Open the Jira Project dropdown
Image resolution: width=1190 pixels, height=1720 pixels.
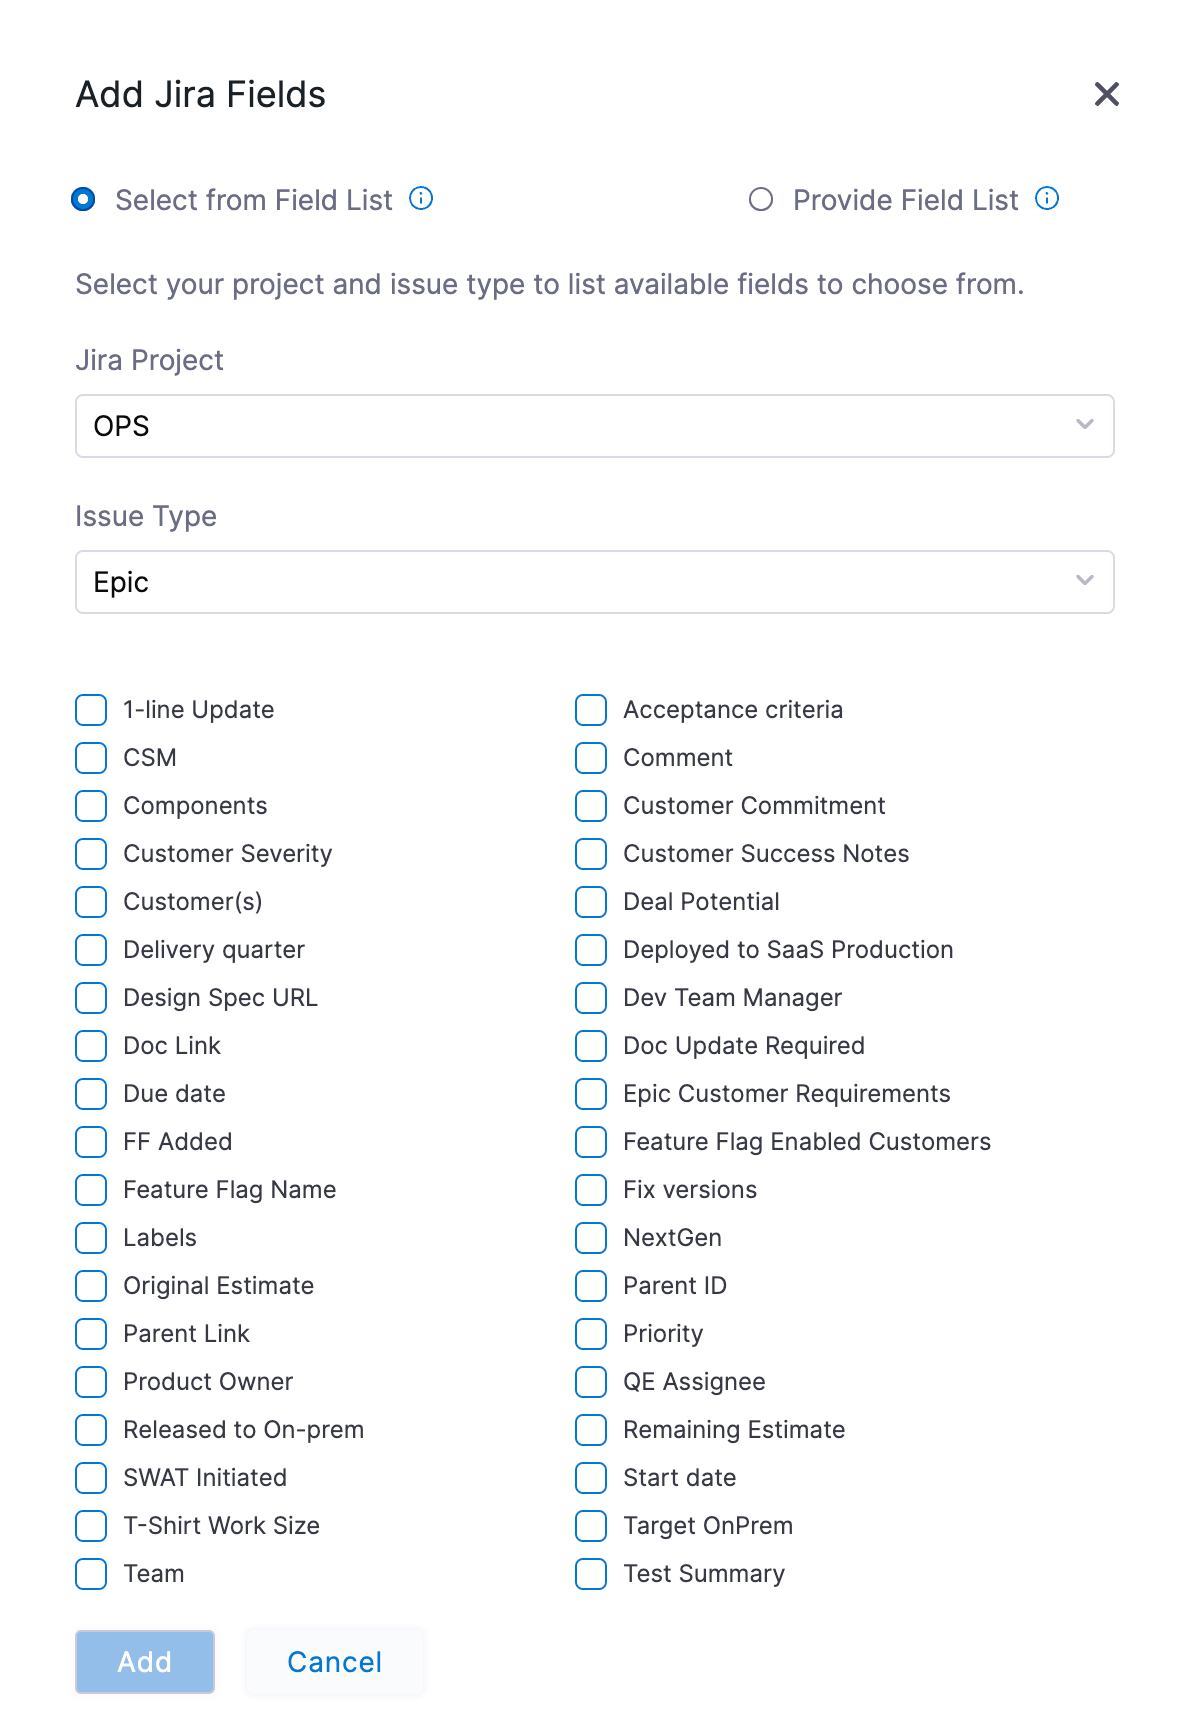[594, 426]
